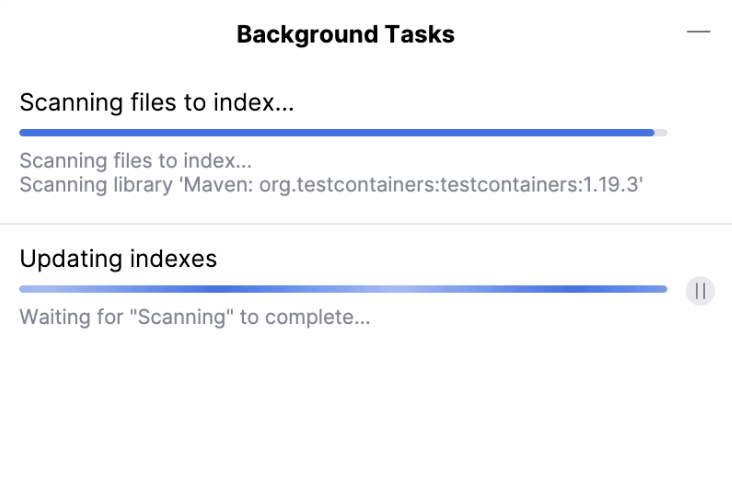
Task: Pause the Updating indexes task
Action: pos(700,291)
